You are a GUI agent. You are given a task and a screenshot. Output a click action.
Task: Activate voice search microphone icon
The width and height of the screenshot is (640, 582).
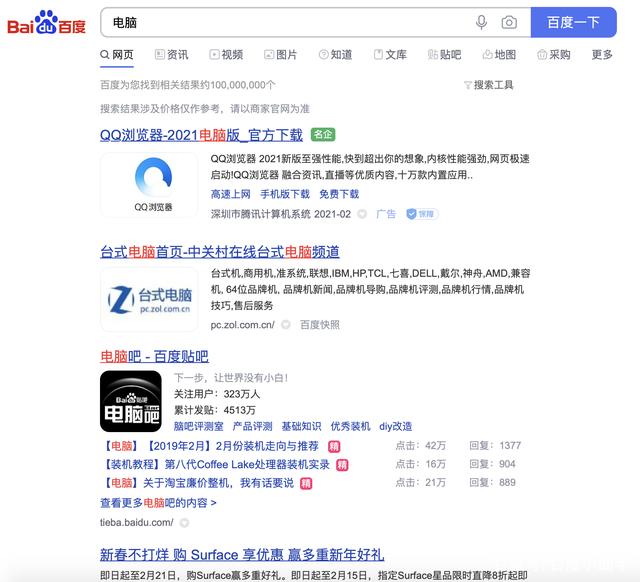(482, 22)
